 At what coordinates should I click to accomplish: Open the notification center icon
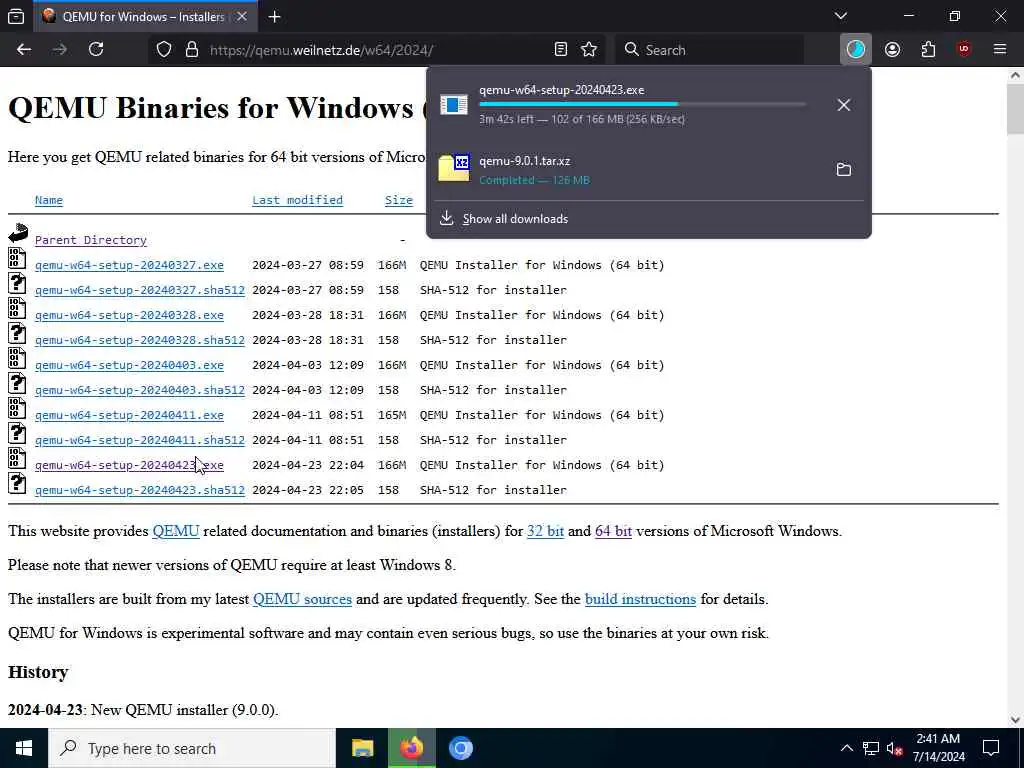tap(991, 748)
